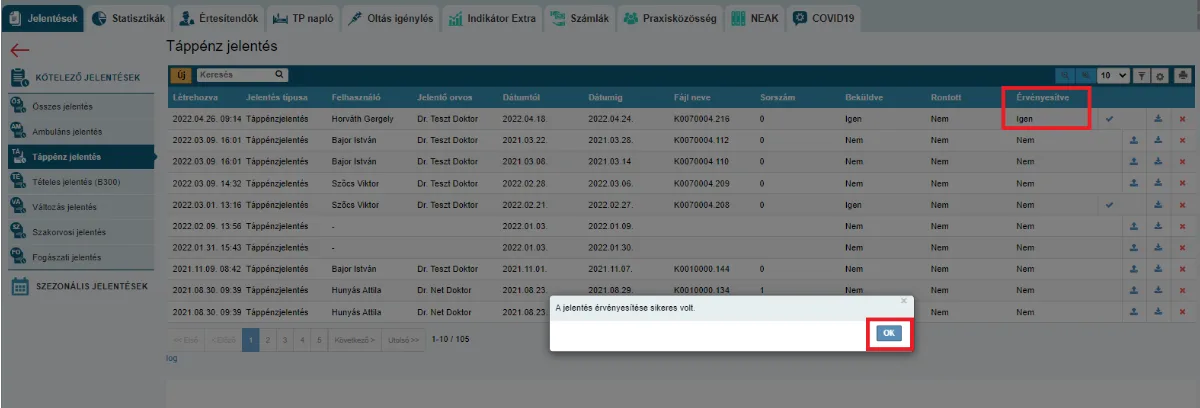This screenshot has height=408, width=1200.
Task: Upload the K0070004.110 report
Action: point(1134,161)
